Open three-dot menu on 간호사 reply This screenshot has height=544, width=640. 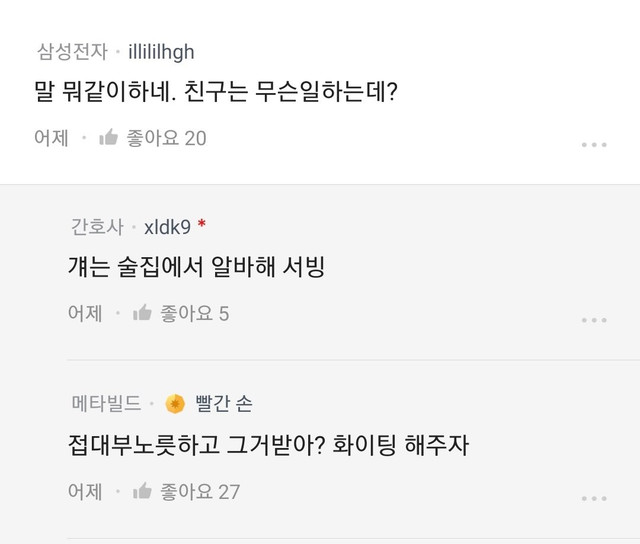pos(594,320)
